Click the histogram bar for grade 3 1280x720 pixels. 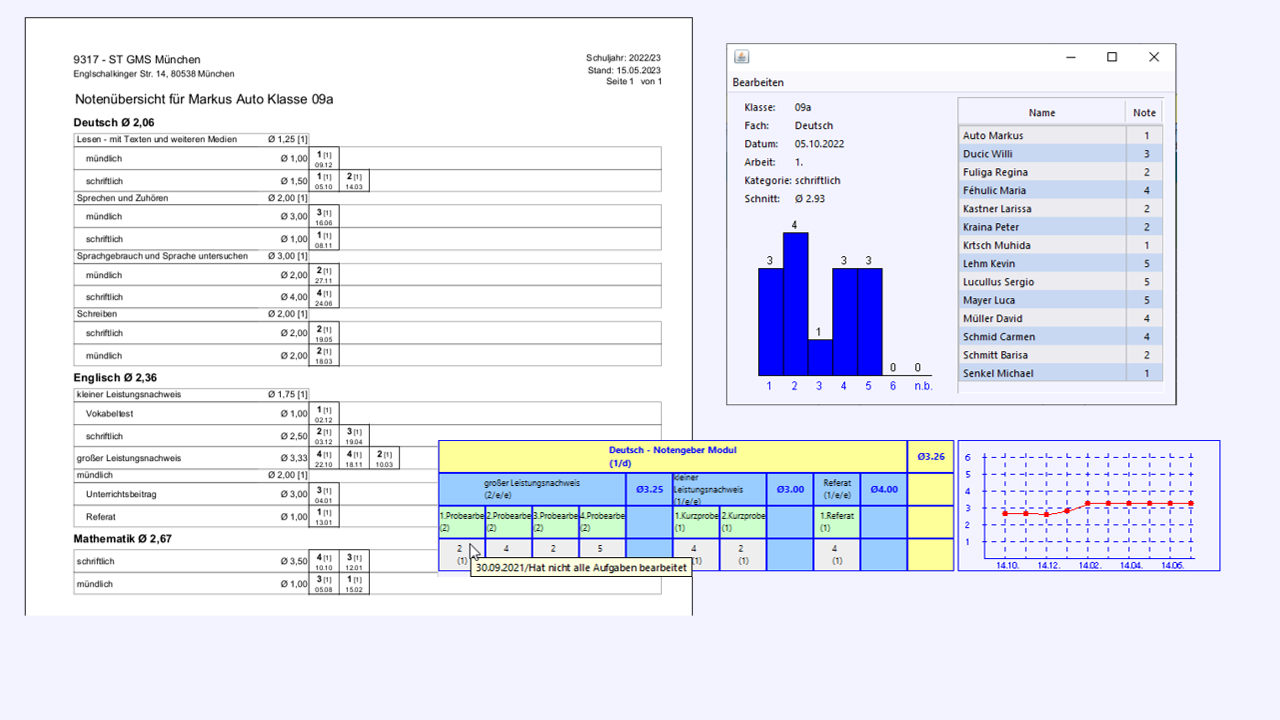[x=820, y=357]
